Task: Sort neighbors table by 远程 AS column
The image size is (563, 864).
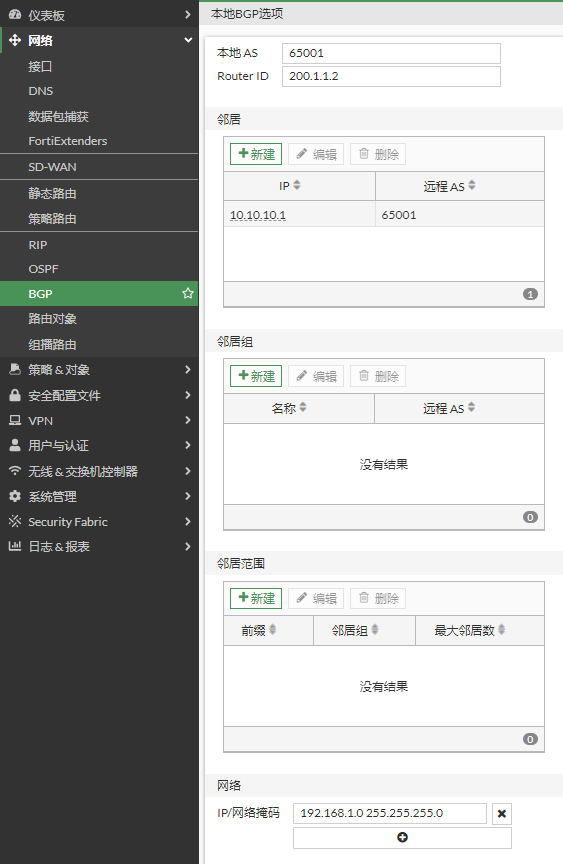Action: pos(472,185)
